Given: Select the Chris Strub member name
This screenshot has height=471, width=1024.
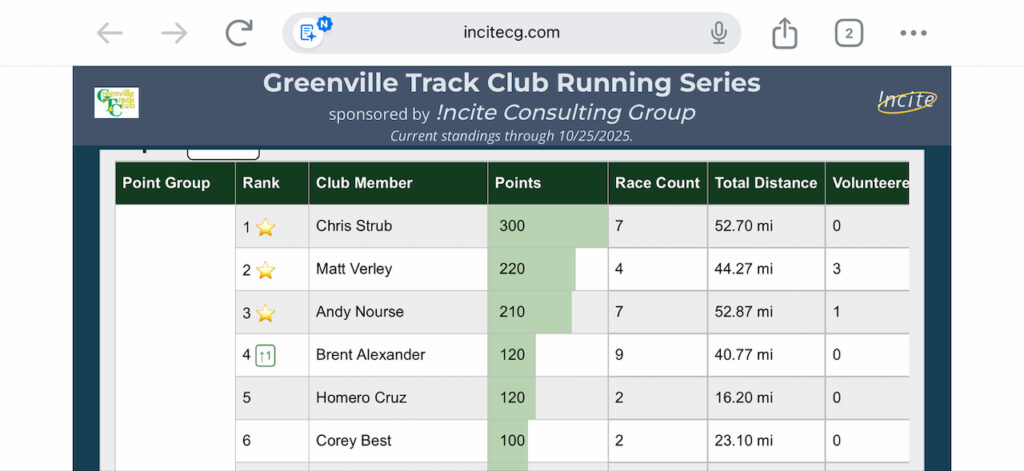Looking at the screenshot, I should pos(354,226).
